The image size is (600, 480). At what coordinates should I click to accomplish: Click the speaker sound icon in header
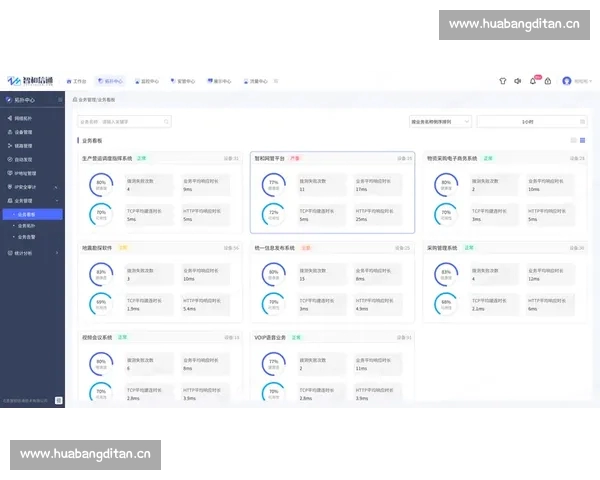coord(518,81)
